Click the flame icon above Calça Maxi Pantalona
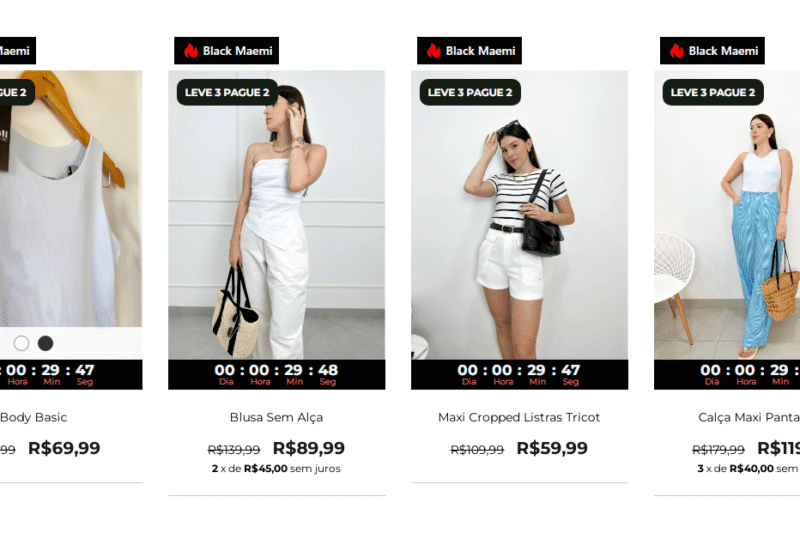The width and height of the screenshot is (800, 533). tap(677, 50)
